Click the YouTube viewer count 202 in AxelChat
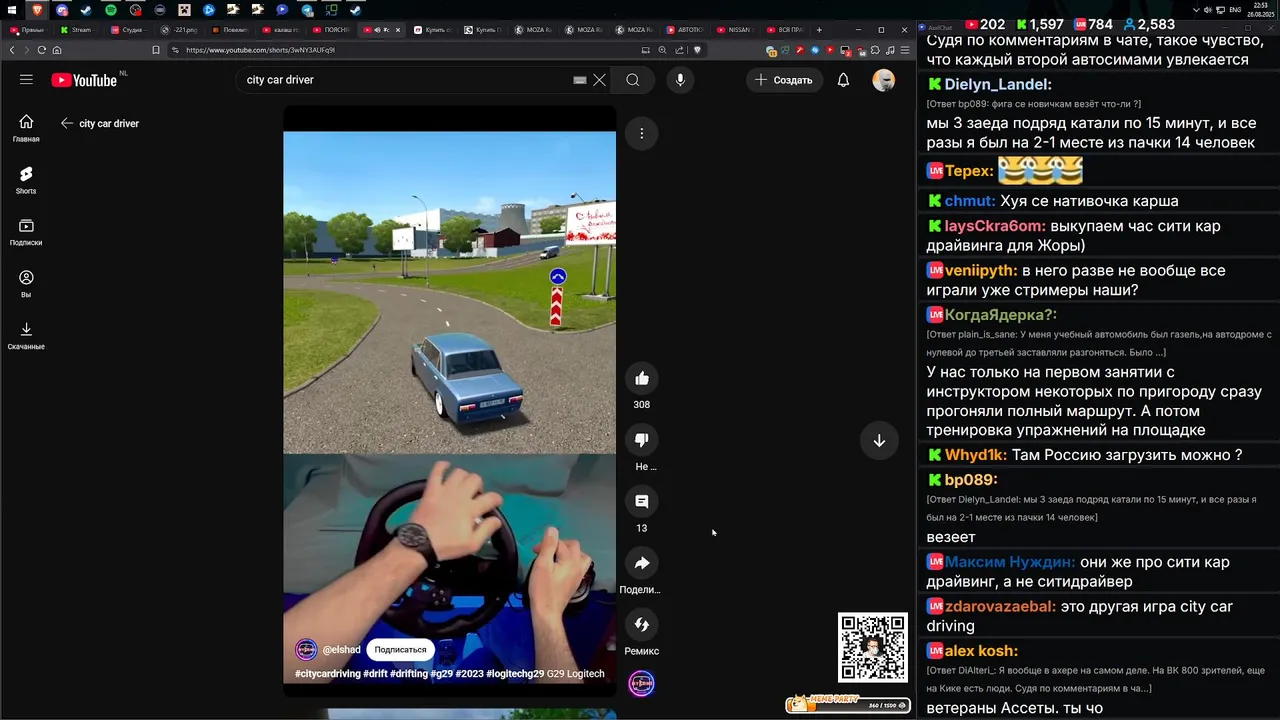The image size is (1280, 720). [x=984, y=24]
